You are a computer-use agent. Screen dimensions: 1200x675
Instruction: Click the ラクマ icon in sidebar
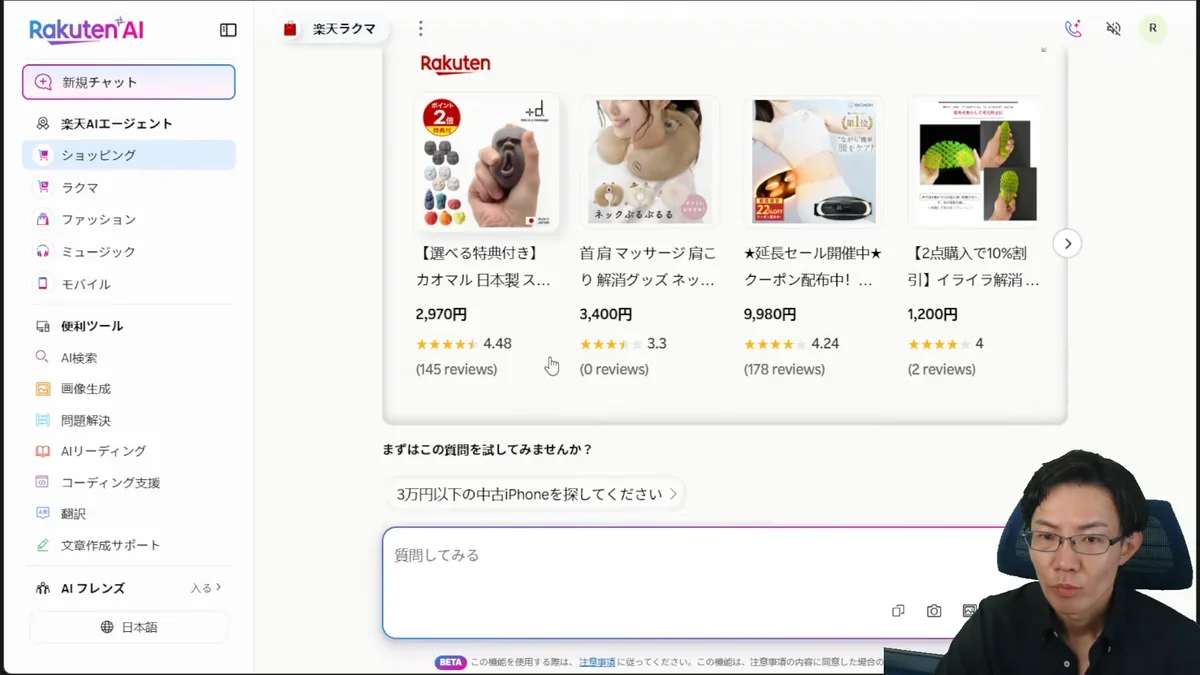click(42, 187)
